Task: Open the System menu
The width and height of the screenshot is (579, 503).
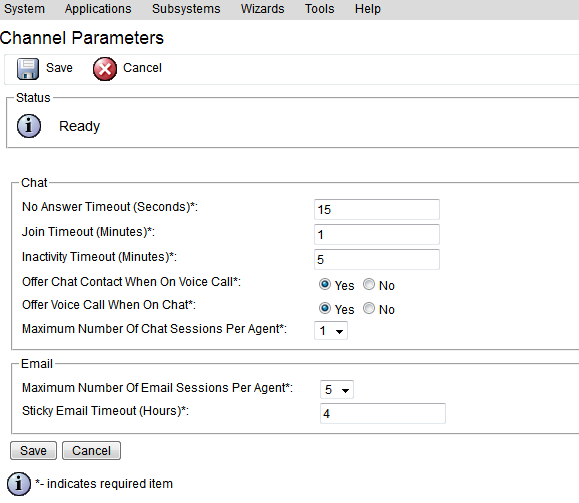Action: click(x=24, y=8)
